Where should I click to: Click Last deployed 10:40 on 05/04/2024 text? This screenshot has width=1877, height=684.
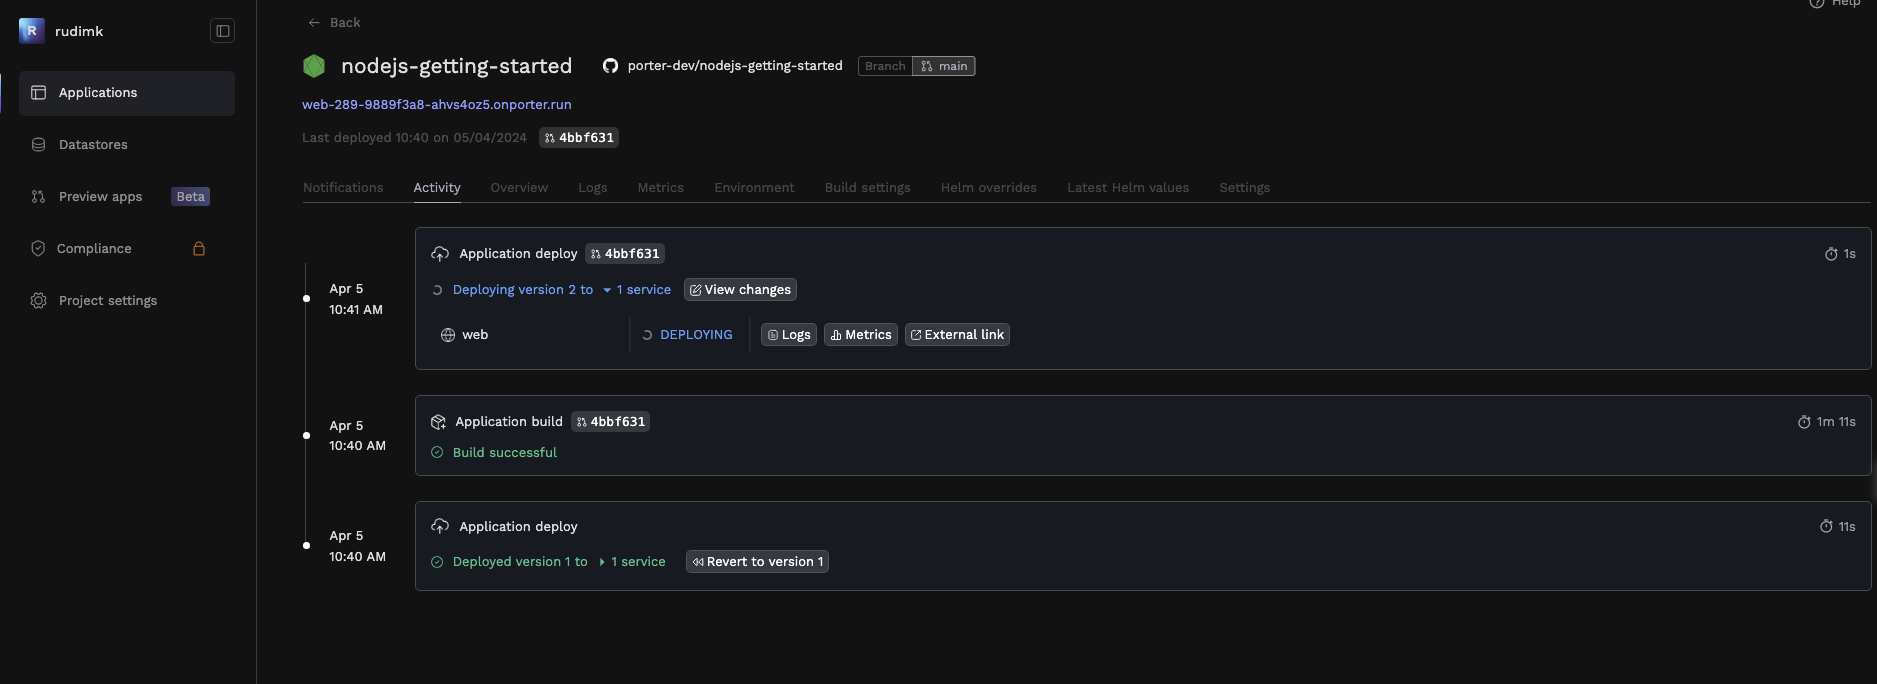tap(414, 138)
